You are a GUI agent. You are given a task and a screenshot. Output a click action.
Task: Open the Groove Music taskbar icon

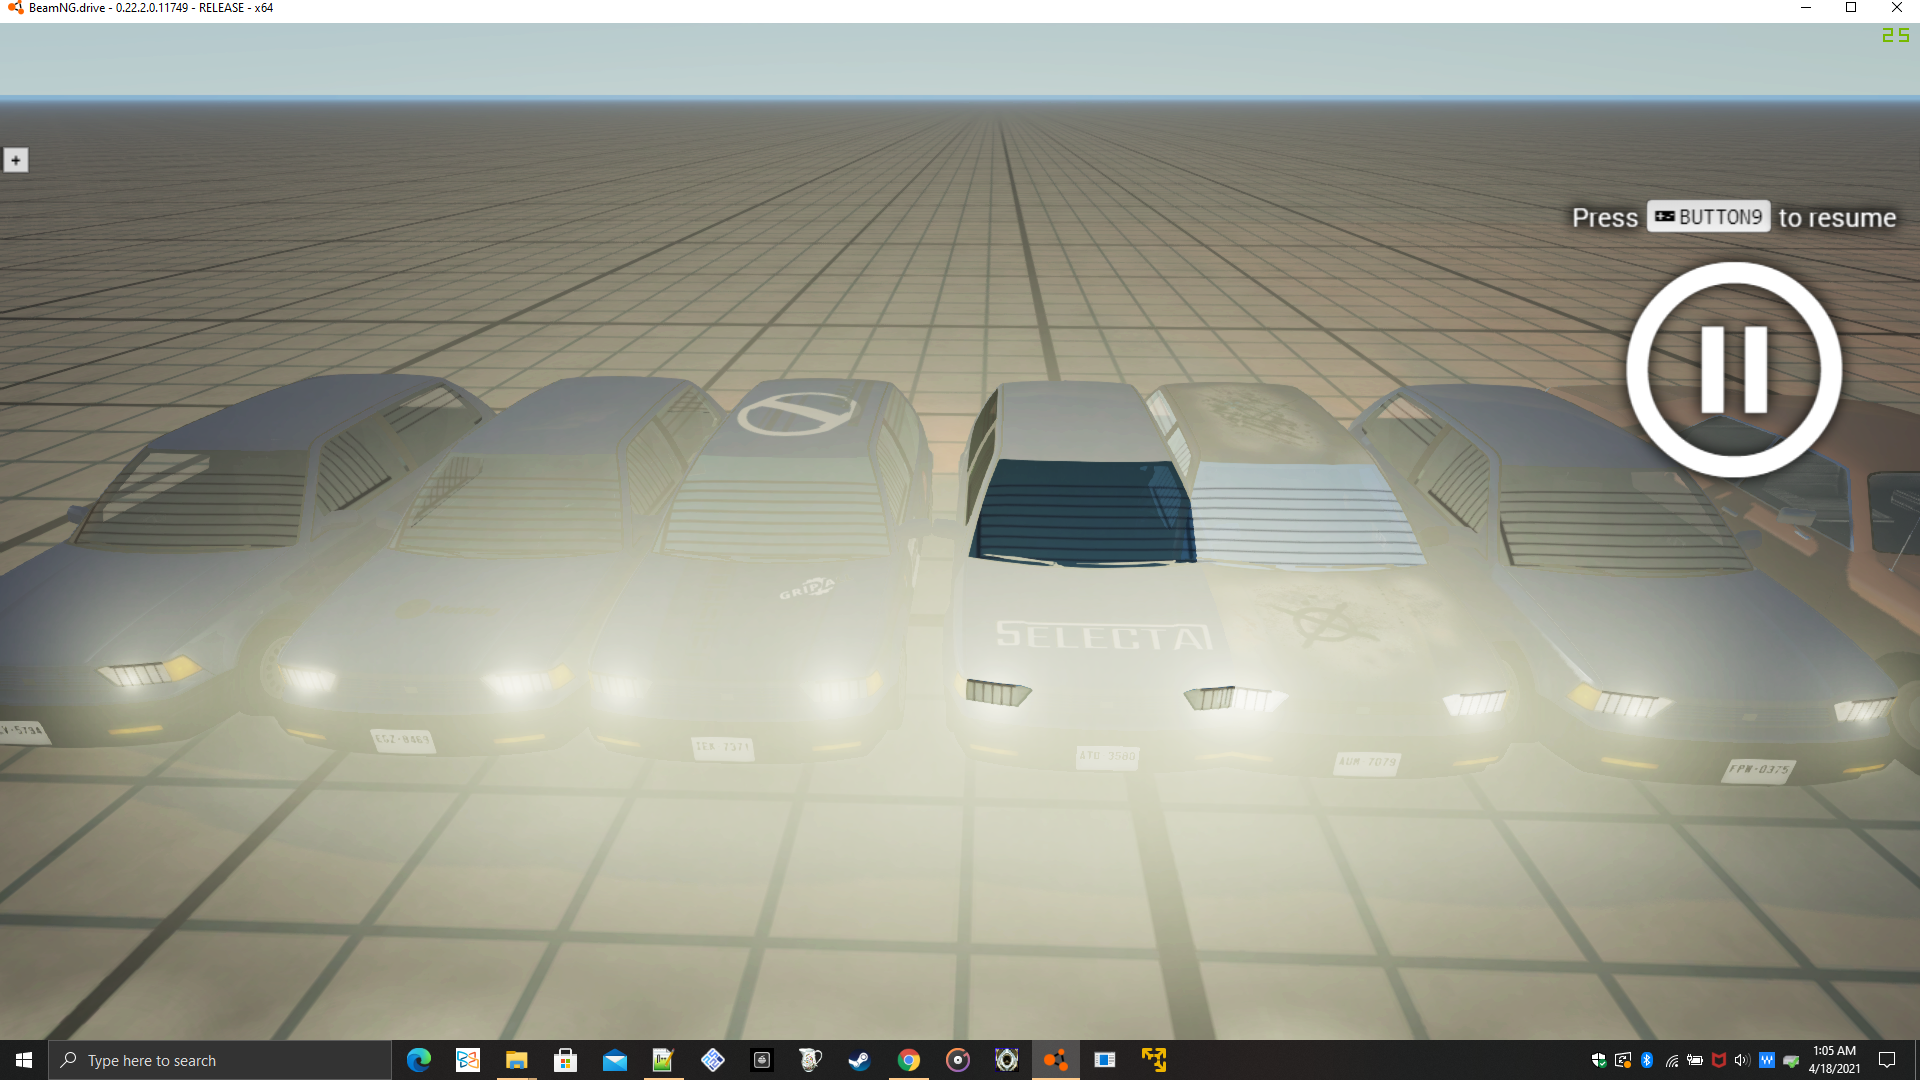[957, 1060]
